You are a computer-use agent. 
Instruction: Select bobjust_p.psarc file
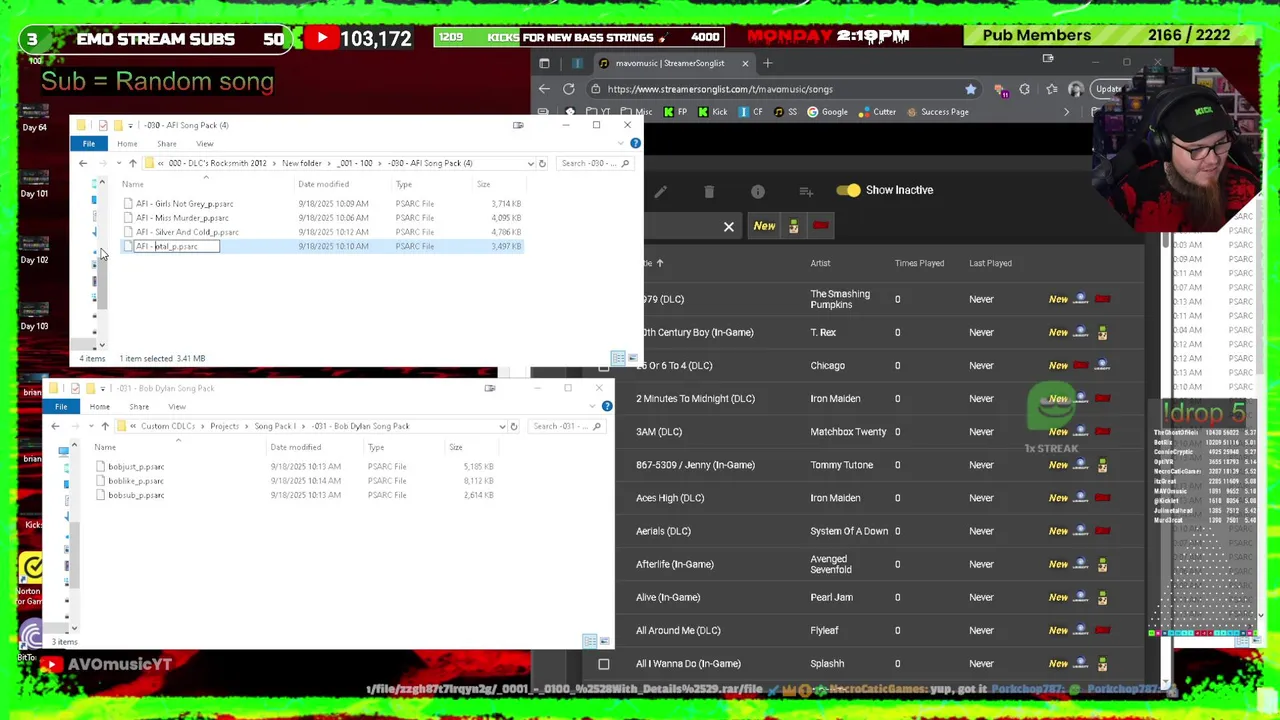(136, 467)
